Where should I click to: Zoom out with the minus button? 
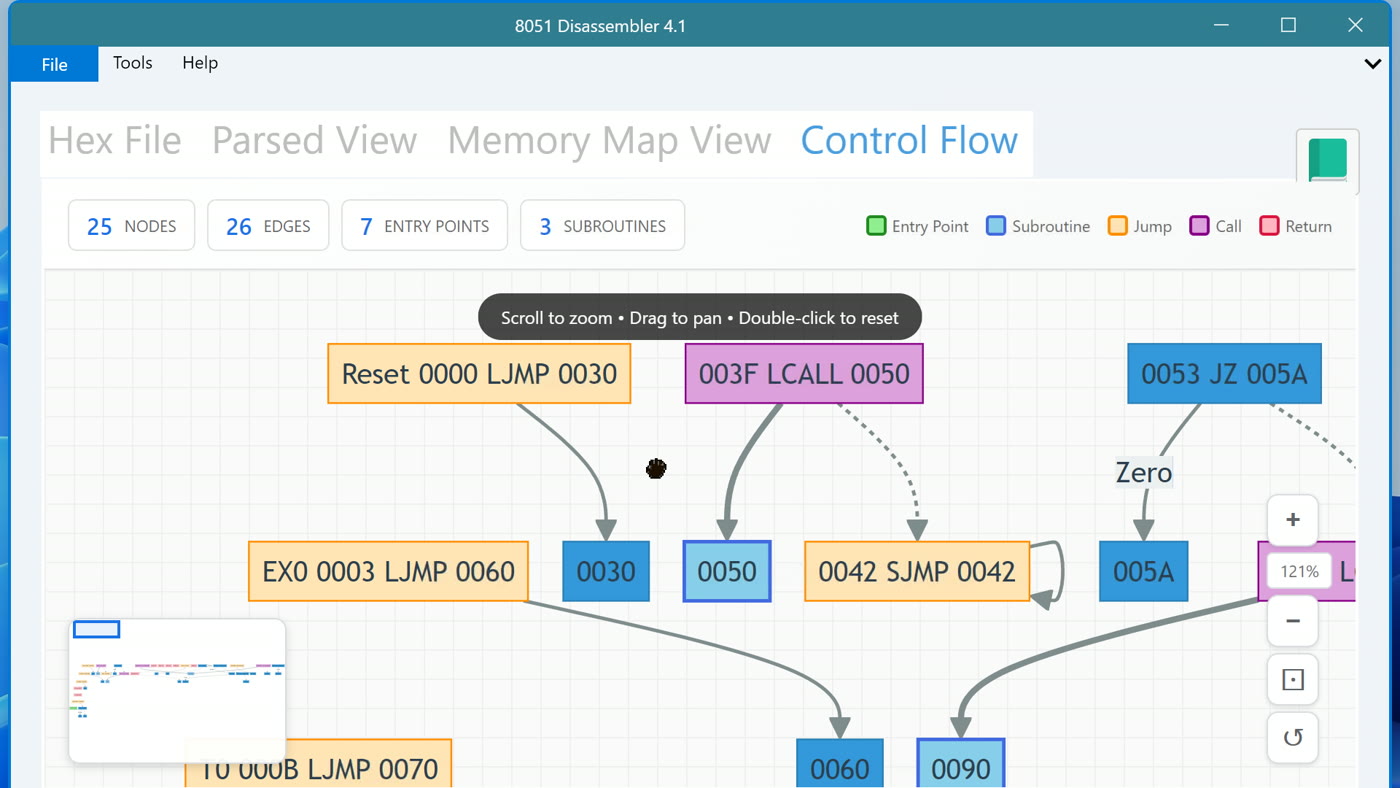coord(1293,621)
